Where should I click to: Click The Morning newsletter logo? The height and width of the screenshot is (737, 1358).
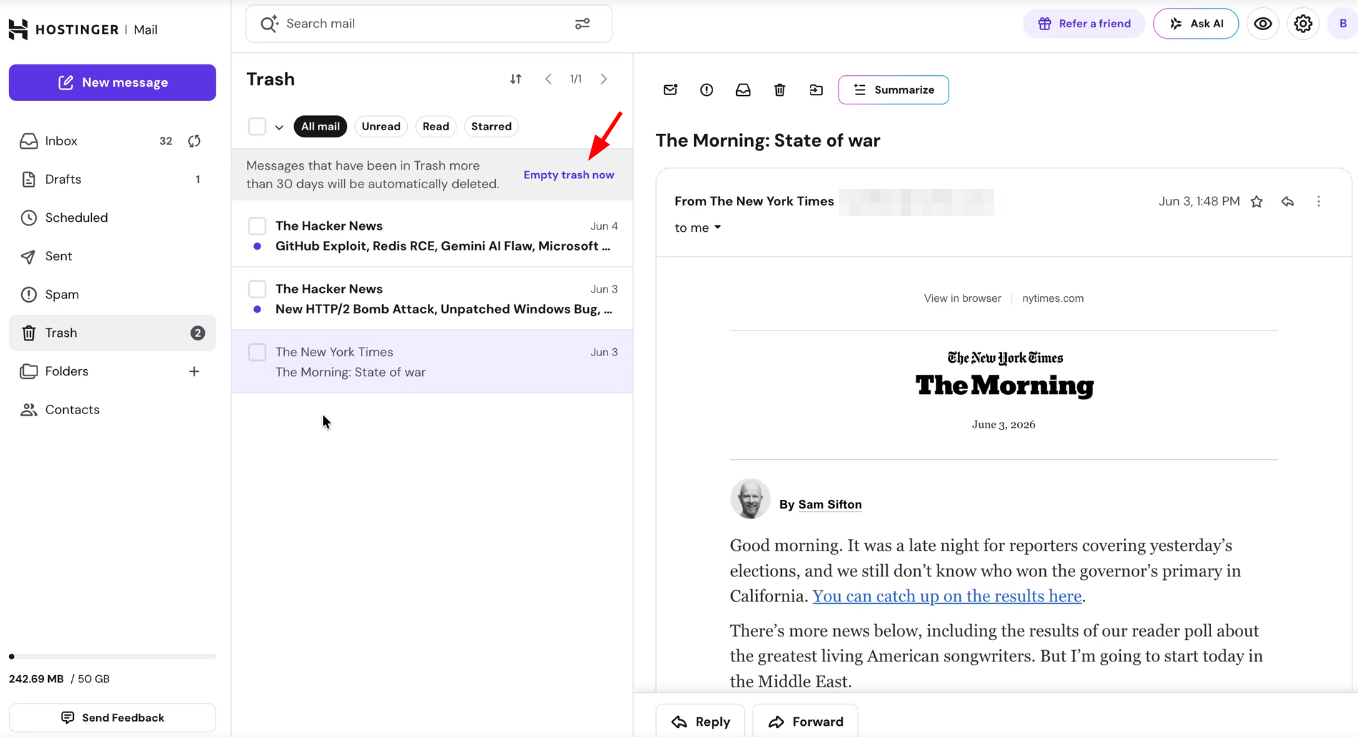pyautogui.click(x=1004, y=376)
